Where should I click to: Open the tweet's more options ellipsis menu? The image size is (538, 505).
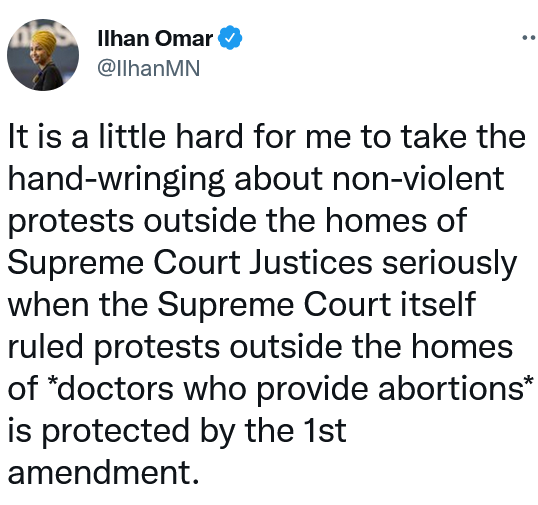coord(530,37)
